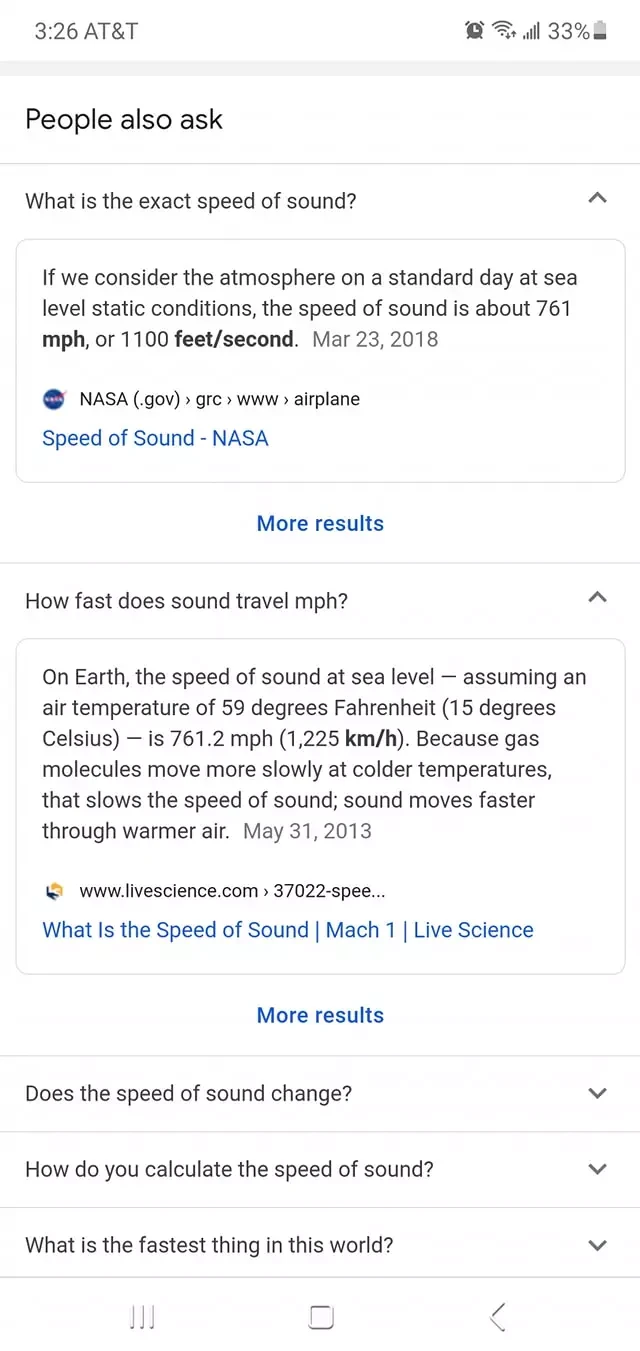Tap the battery icon in status bar

coord(600,32)
